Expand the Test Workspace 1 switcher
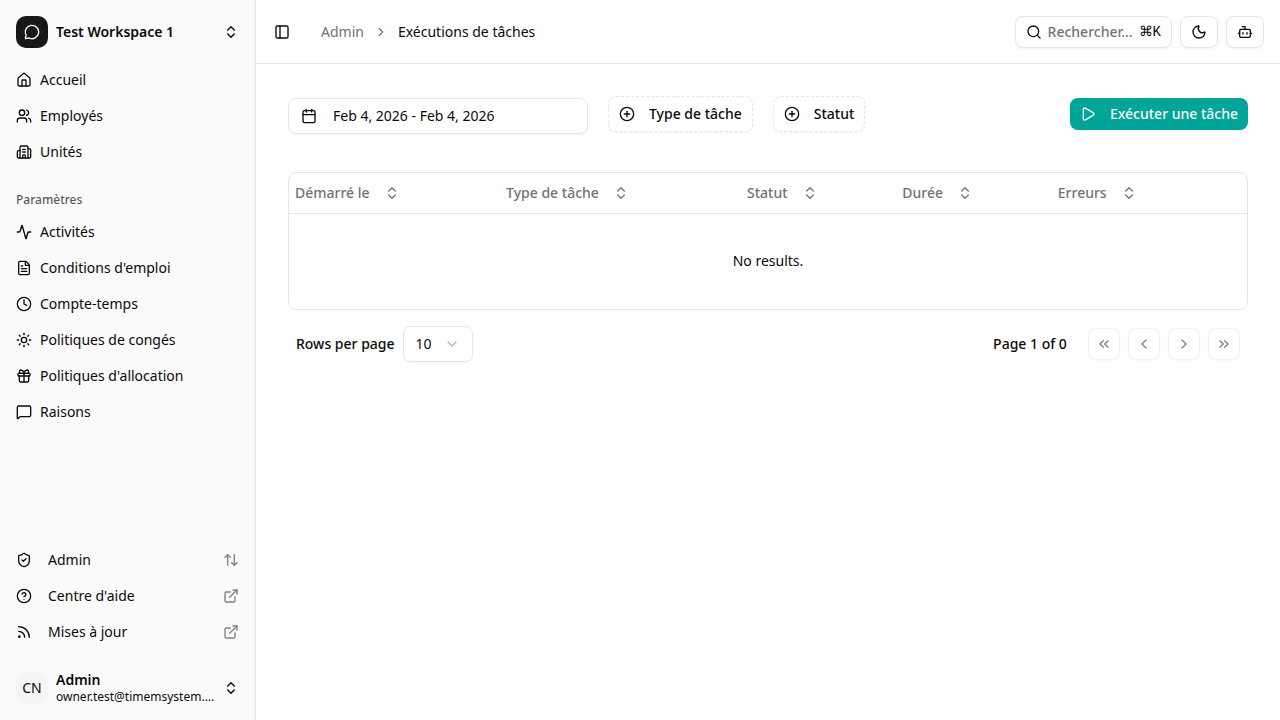Image resolution: width=1280 pixels, height=720 pixels. [127, 32]
